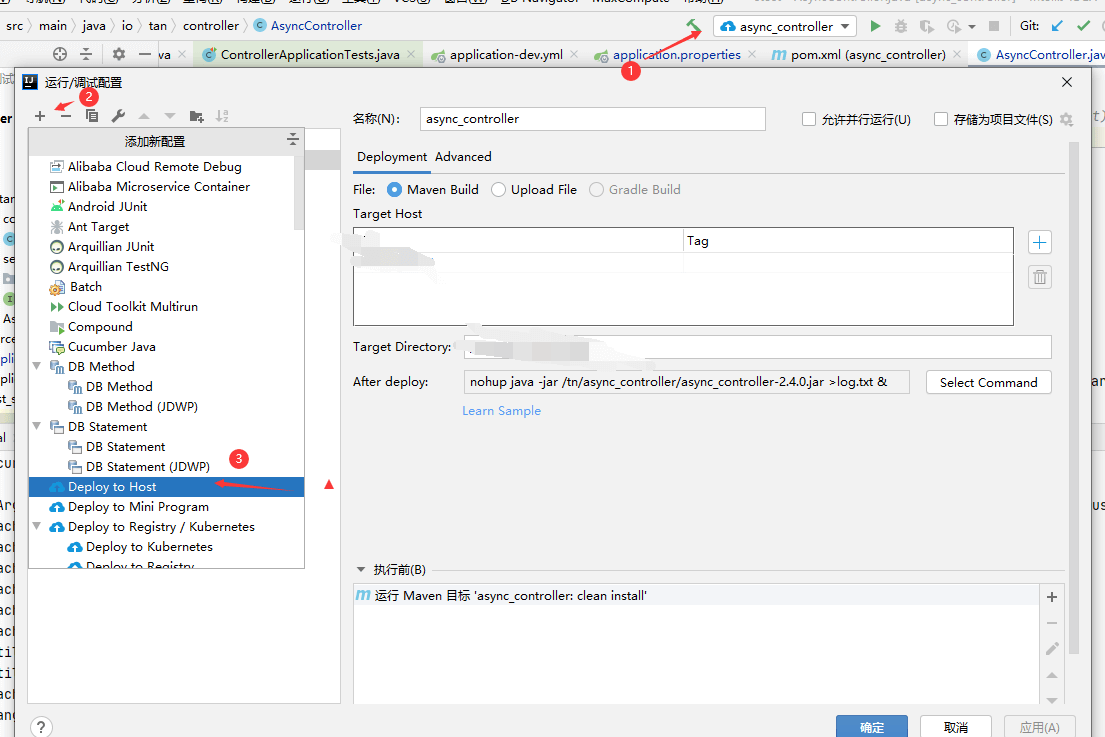1105x737 pixels.
Task: Open application.properties editor tab
Action: (x=677, y=55)
